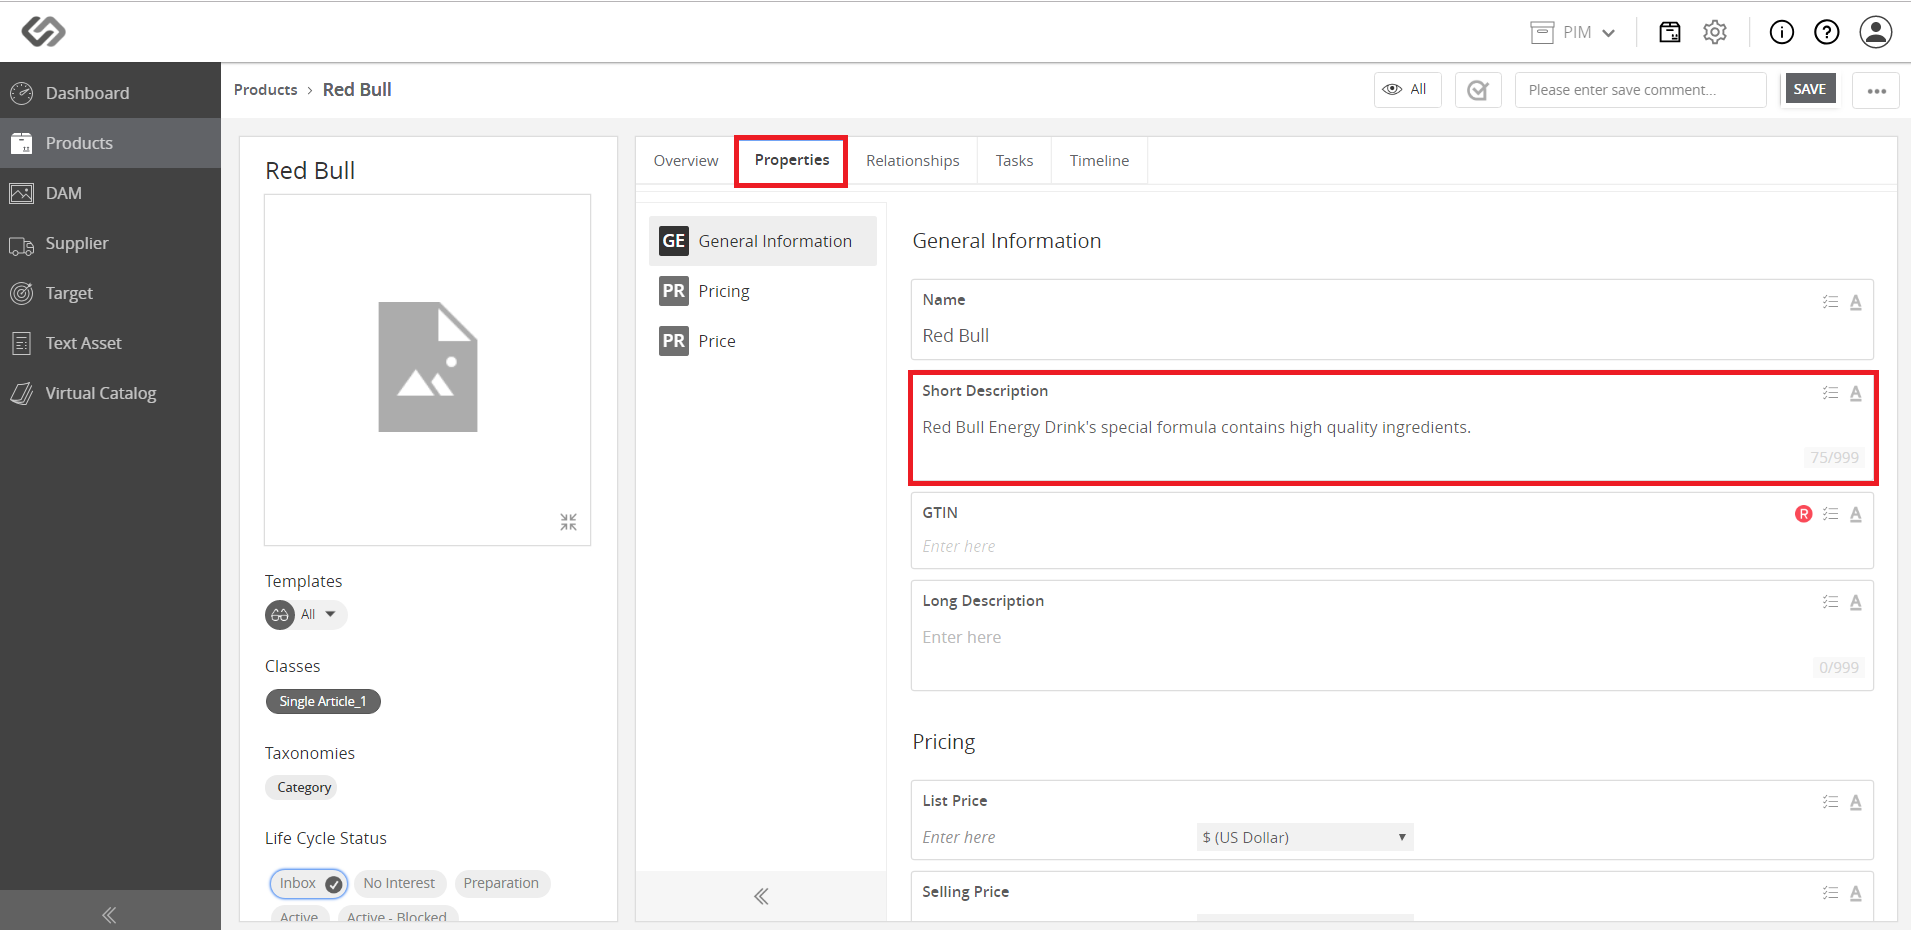Switch to the Properties tab
The image size is (1911, 930).
pyautogui.click(x=791, y=160)
